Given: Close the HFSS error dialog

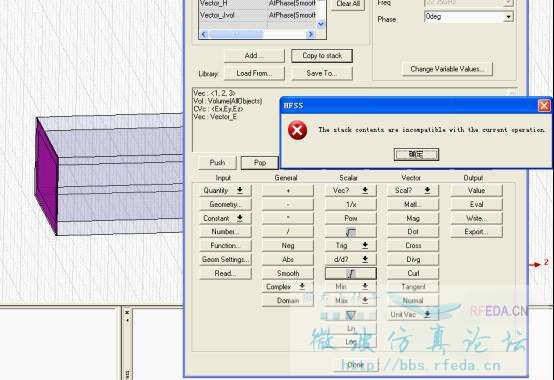Looking at the screenshot, I should (544, 105).
